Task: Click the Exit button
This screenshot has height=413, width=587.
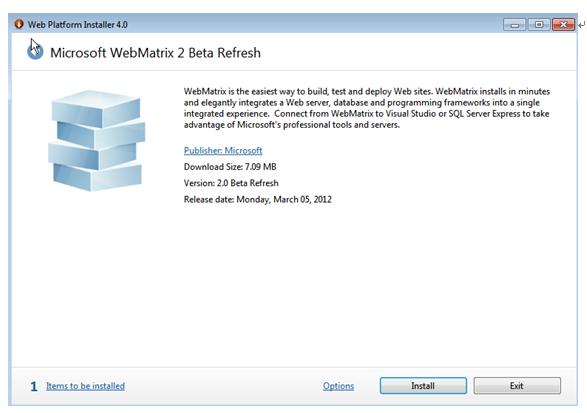Action: pyautogui.click(x=517, y=386)
